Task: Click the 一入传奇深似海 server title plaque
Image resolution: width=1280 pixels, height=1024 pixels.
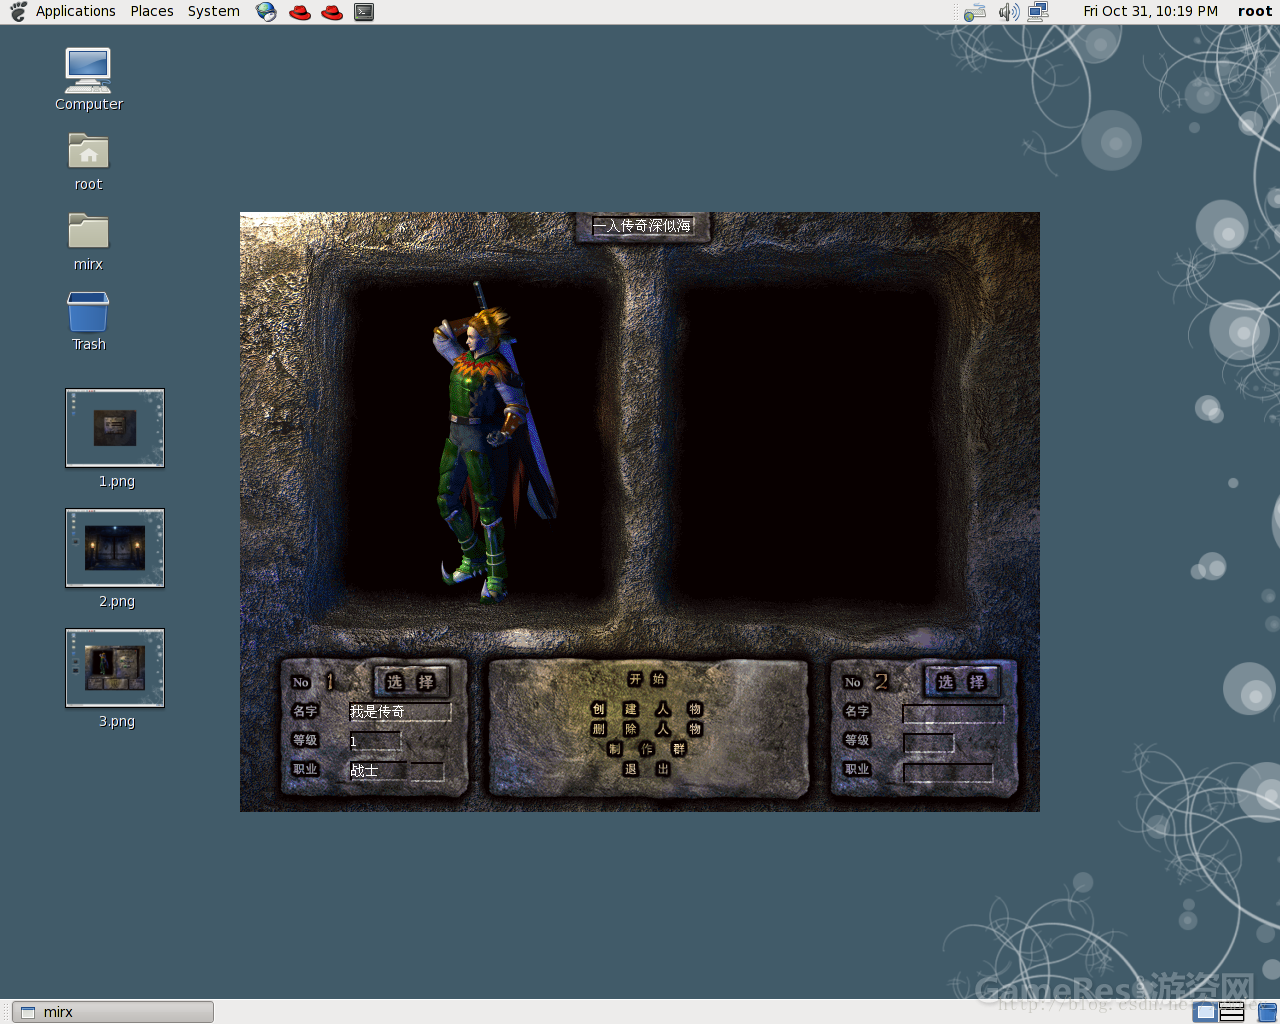Action: (643, 226)
